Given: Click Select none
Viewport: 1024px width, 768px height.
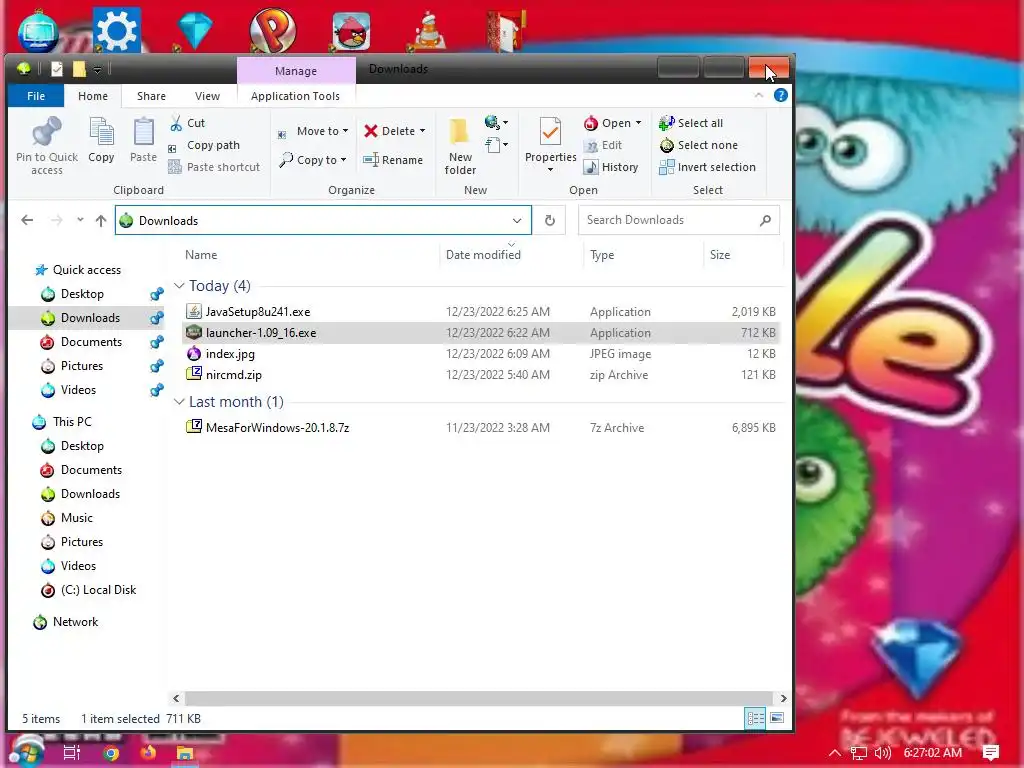Looking at the screenshot, I should [699, 145].
